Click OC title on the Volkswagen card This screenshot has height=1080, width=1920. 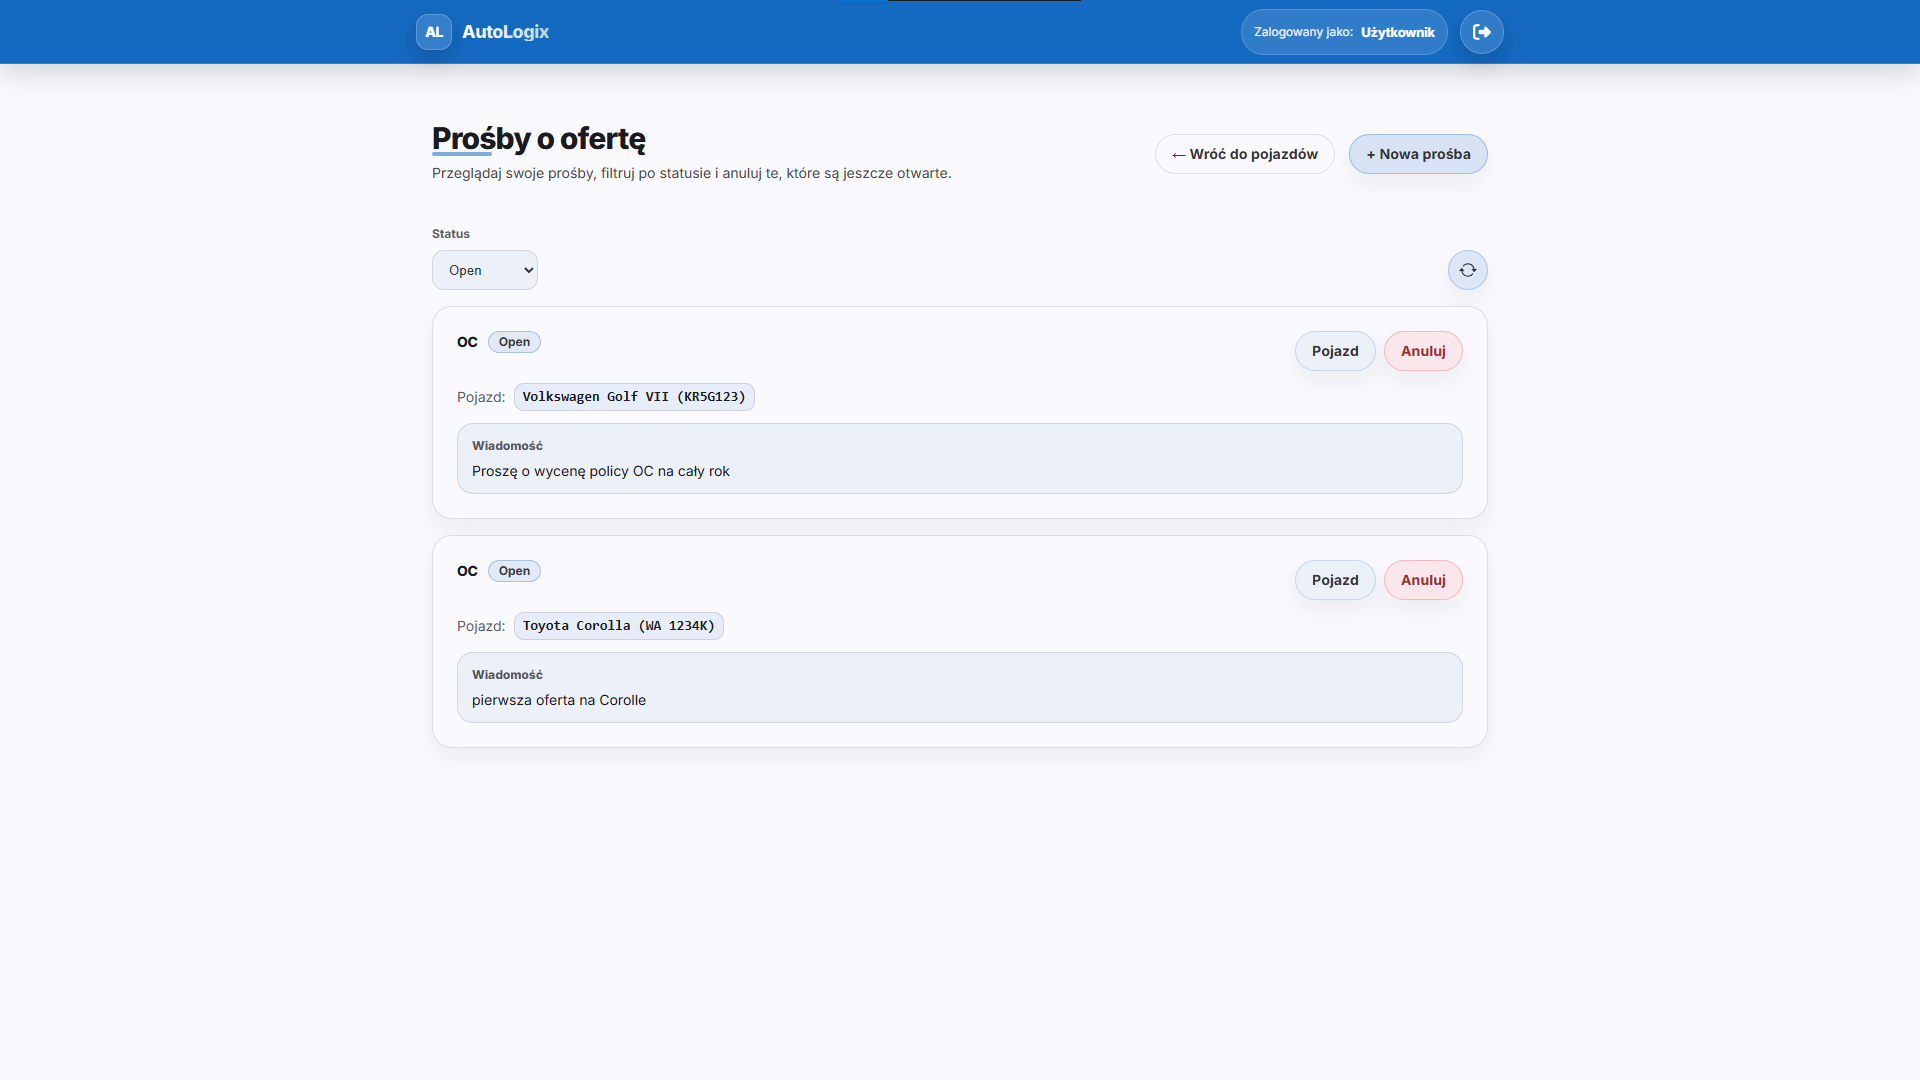(x=467, y=342)
